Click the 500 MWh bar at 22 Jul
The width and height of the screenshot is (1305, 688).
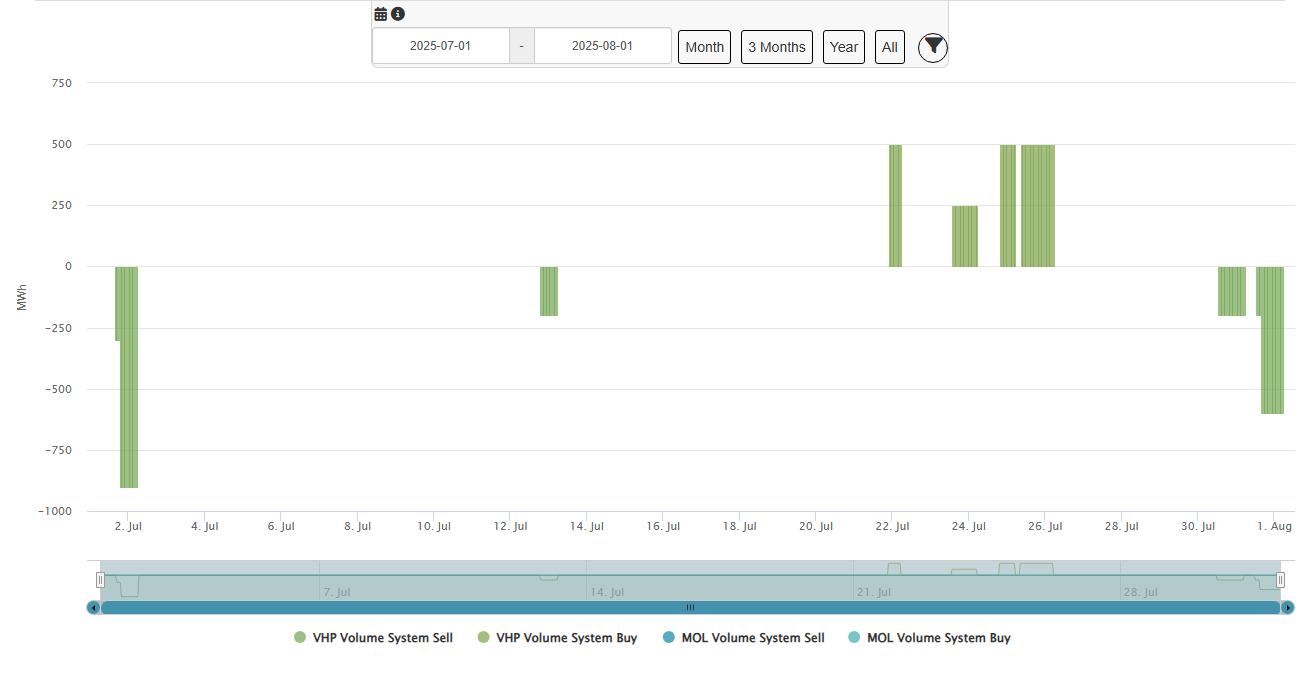(895, 205)
